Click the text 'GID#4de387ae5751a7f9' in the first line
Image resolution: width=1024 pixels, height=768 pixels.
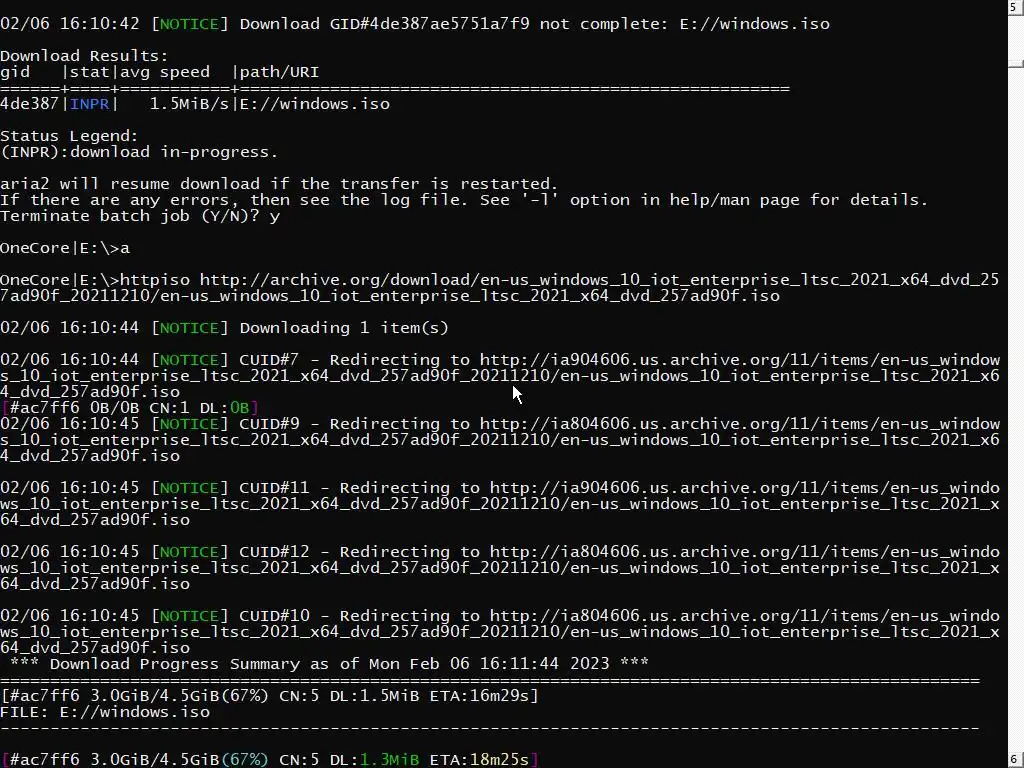pos(430,24)
